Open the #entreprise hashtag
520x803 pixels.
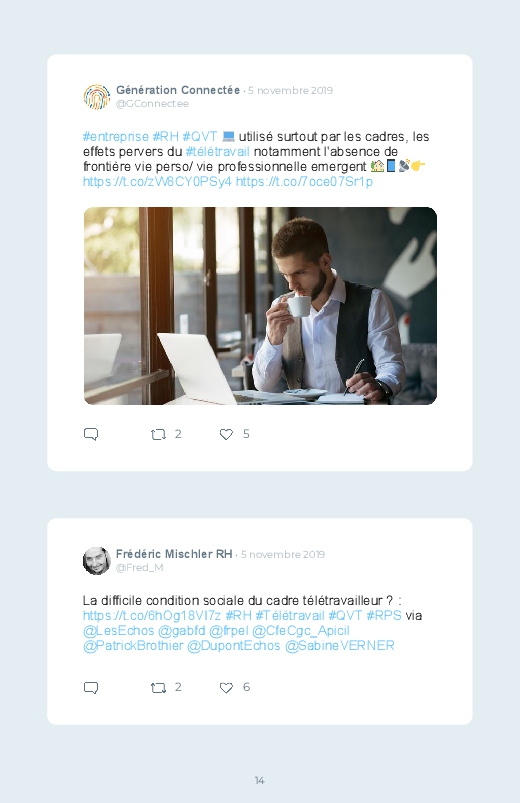(x=116, y=137)
